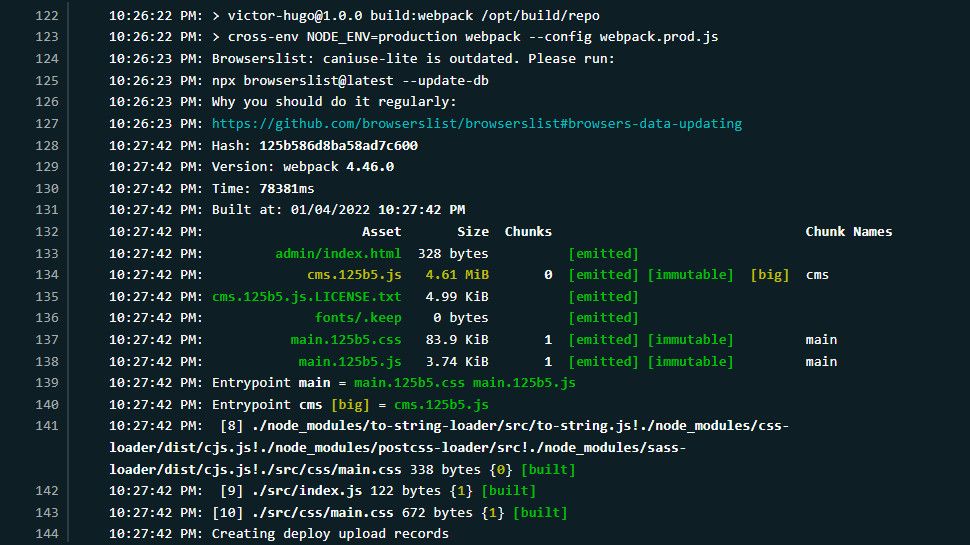Click the main.125b5.css asset in the table
The height and width of the screenshot is (545, 970).
[346, 340]
